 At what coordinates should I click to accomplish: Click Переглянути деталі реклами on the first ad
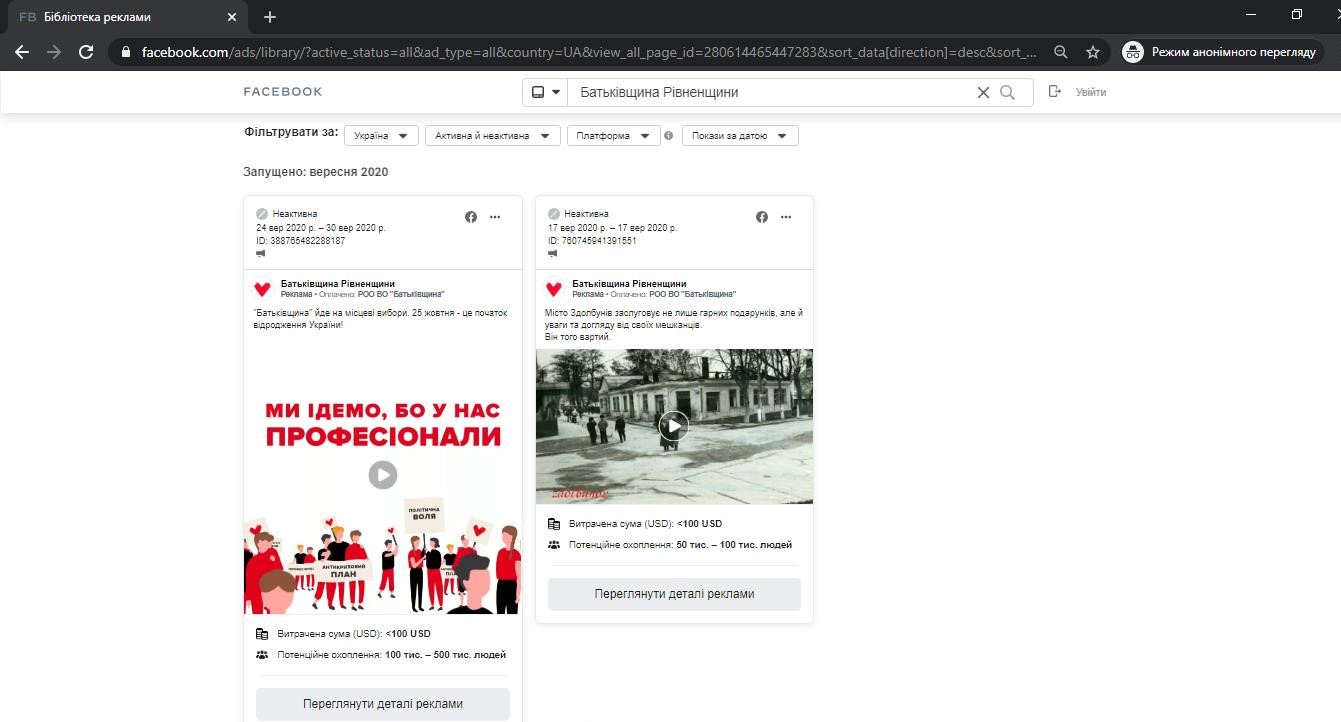(383, 704)
